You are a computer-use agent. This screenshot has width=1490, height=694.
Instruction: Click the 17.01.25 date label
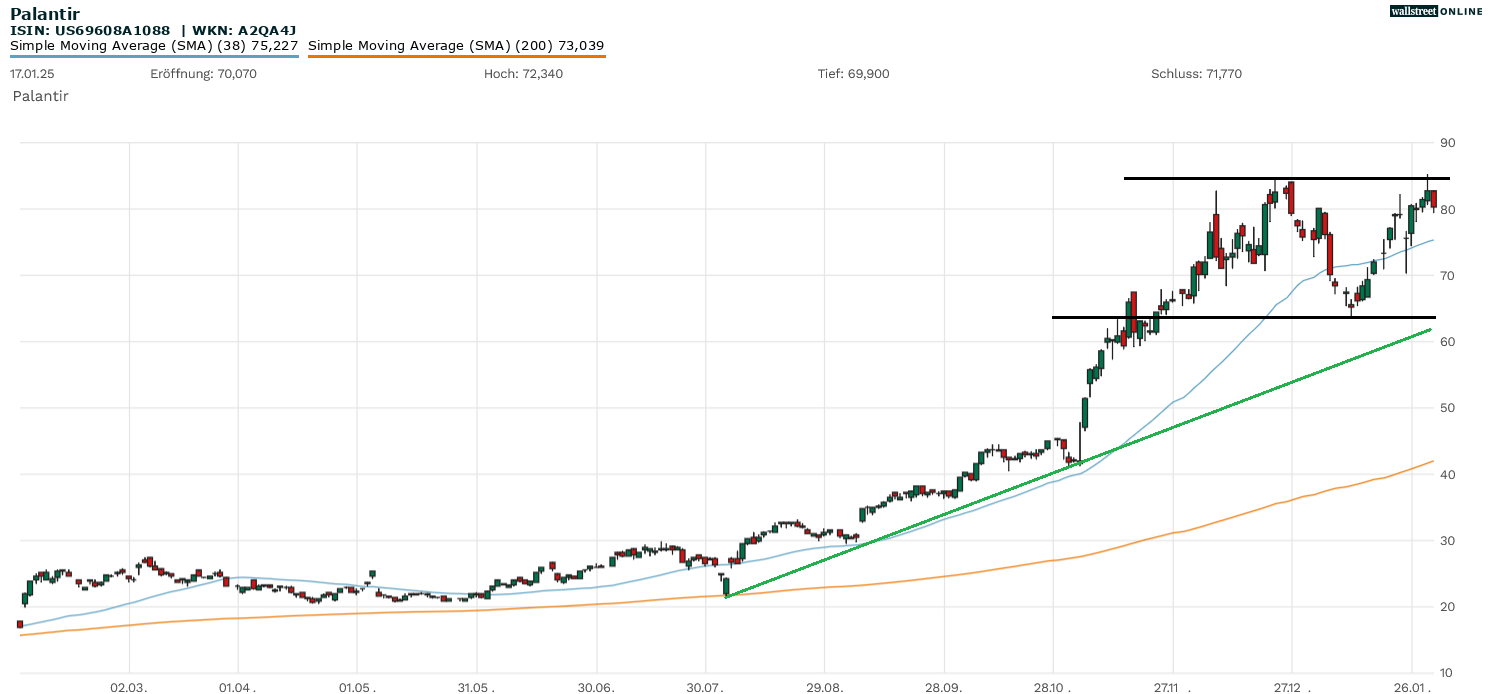coord(32,74)
